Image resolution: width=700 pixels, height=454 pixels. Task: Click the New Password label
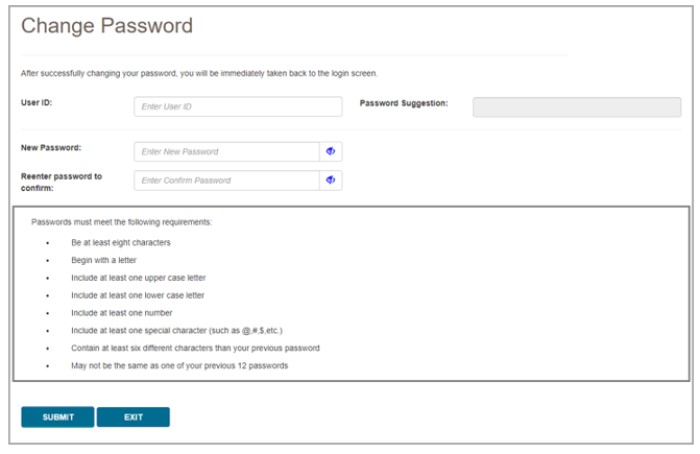[x=51, y=148]
